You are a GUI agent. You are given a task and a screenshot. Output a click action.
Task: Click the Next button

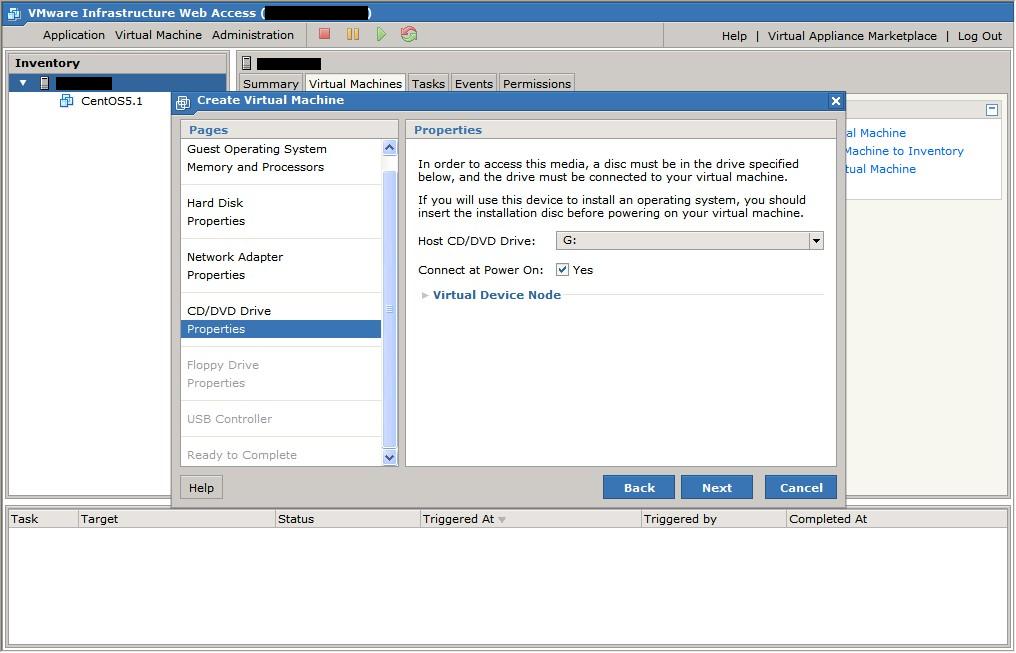(716, 487)
